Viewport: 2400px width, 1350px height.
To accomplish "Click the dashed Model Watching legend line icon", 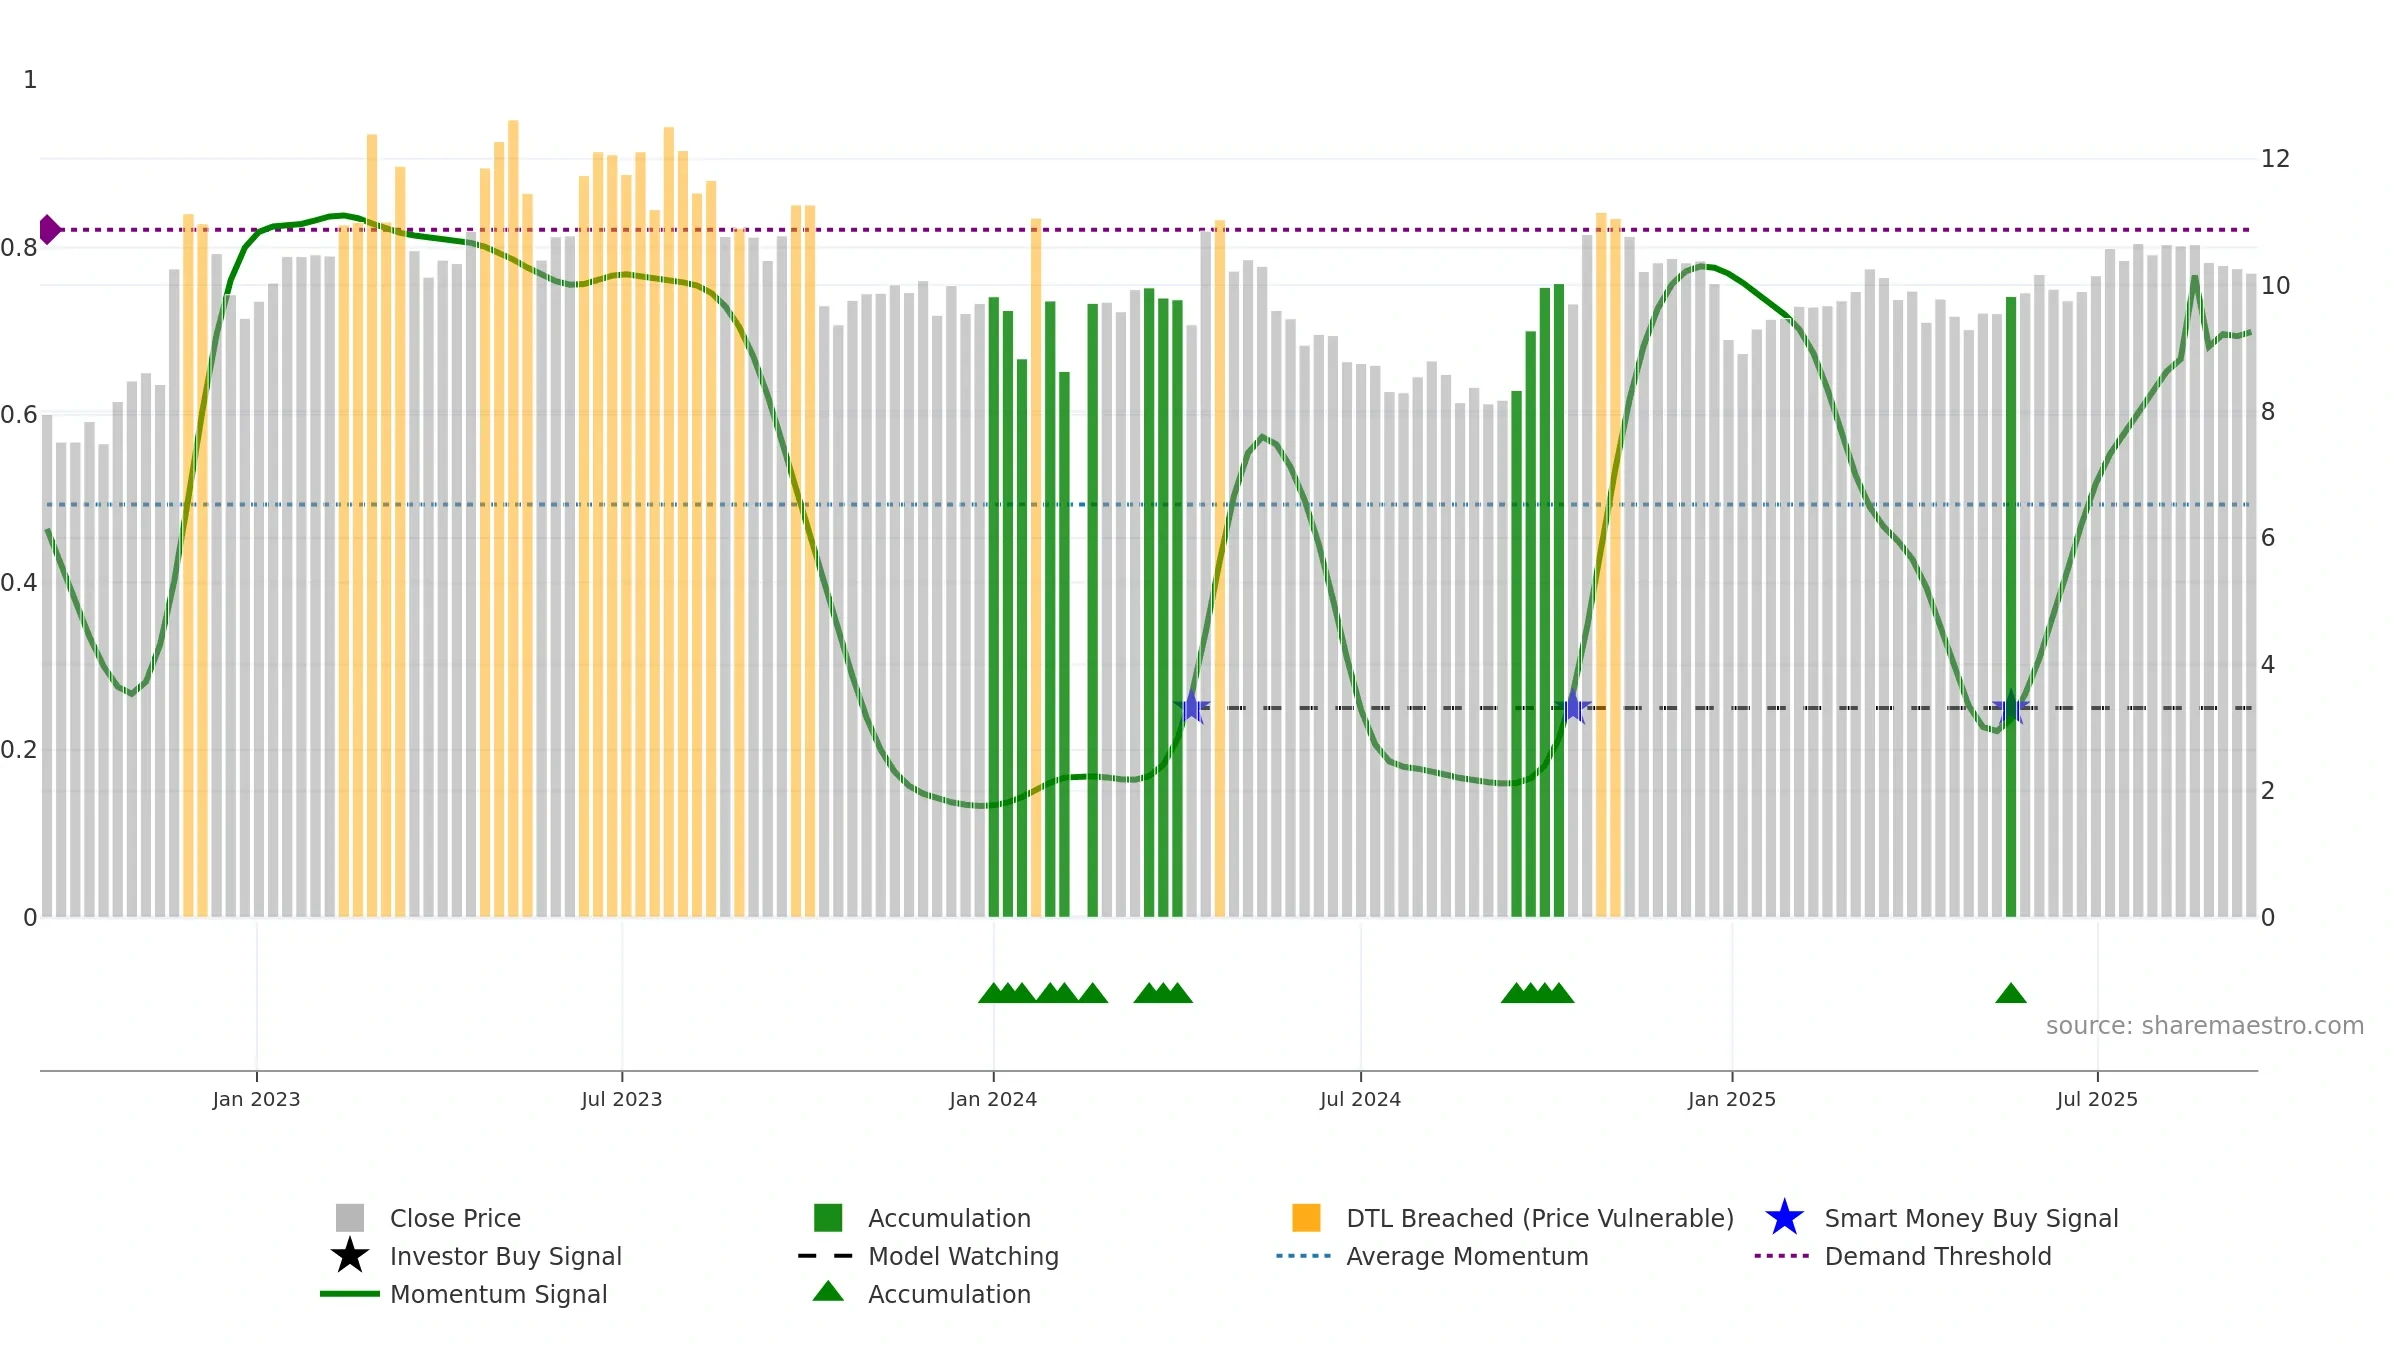I will [826, 1256].
